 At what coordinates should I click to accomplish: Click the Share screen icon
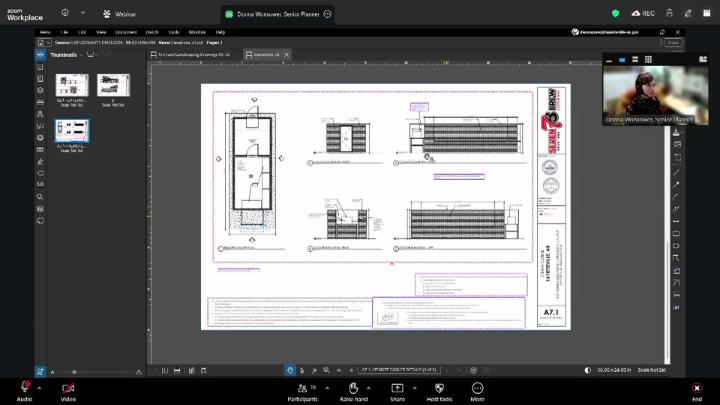point(397,388)
